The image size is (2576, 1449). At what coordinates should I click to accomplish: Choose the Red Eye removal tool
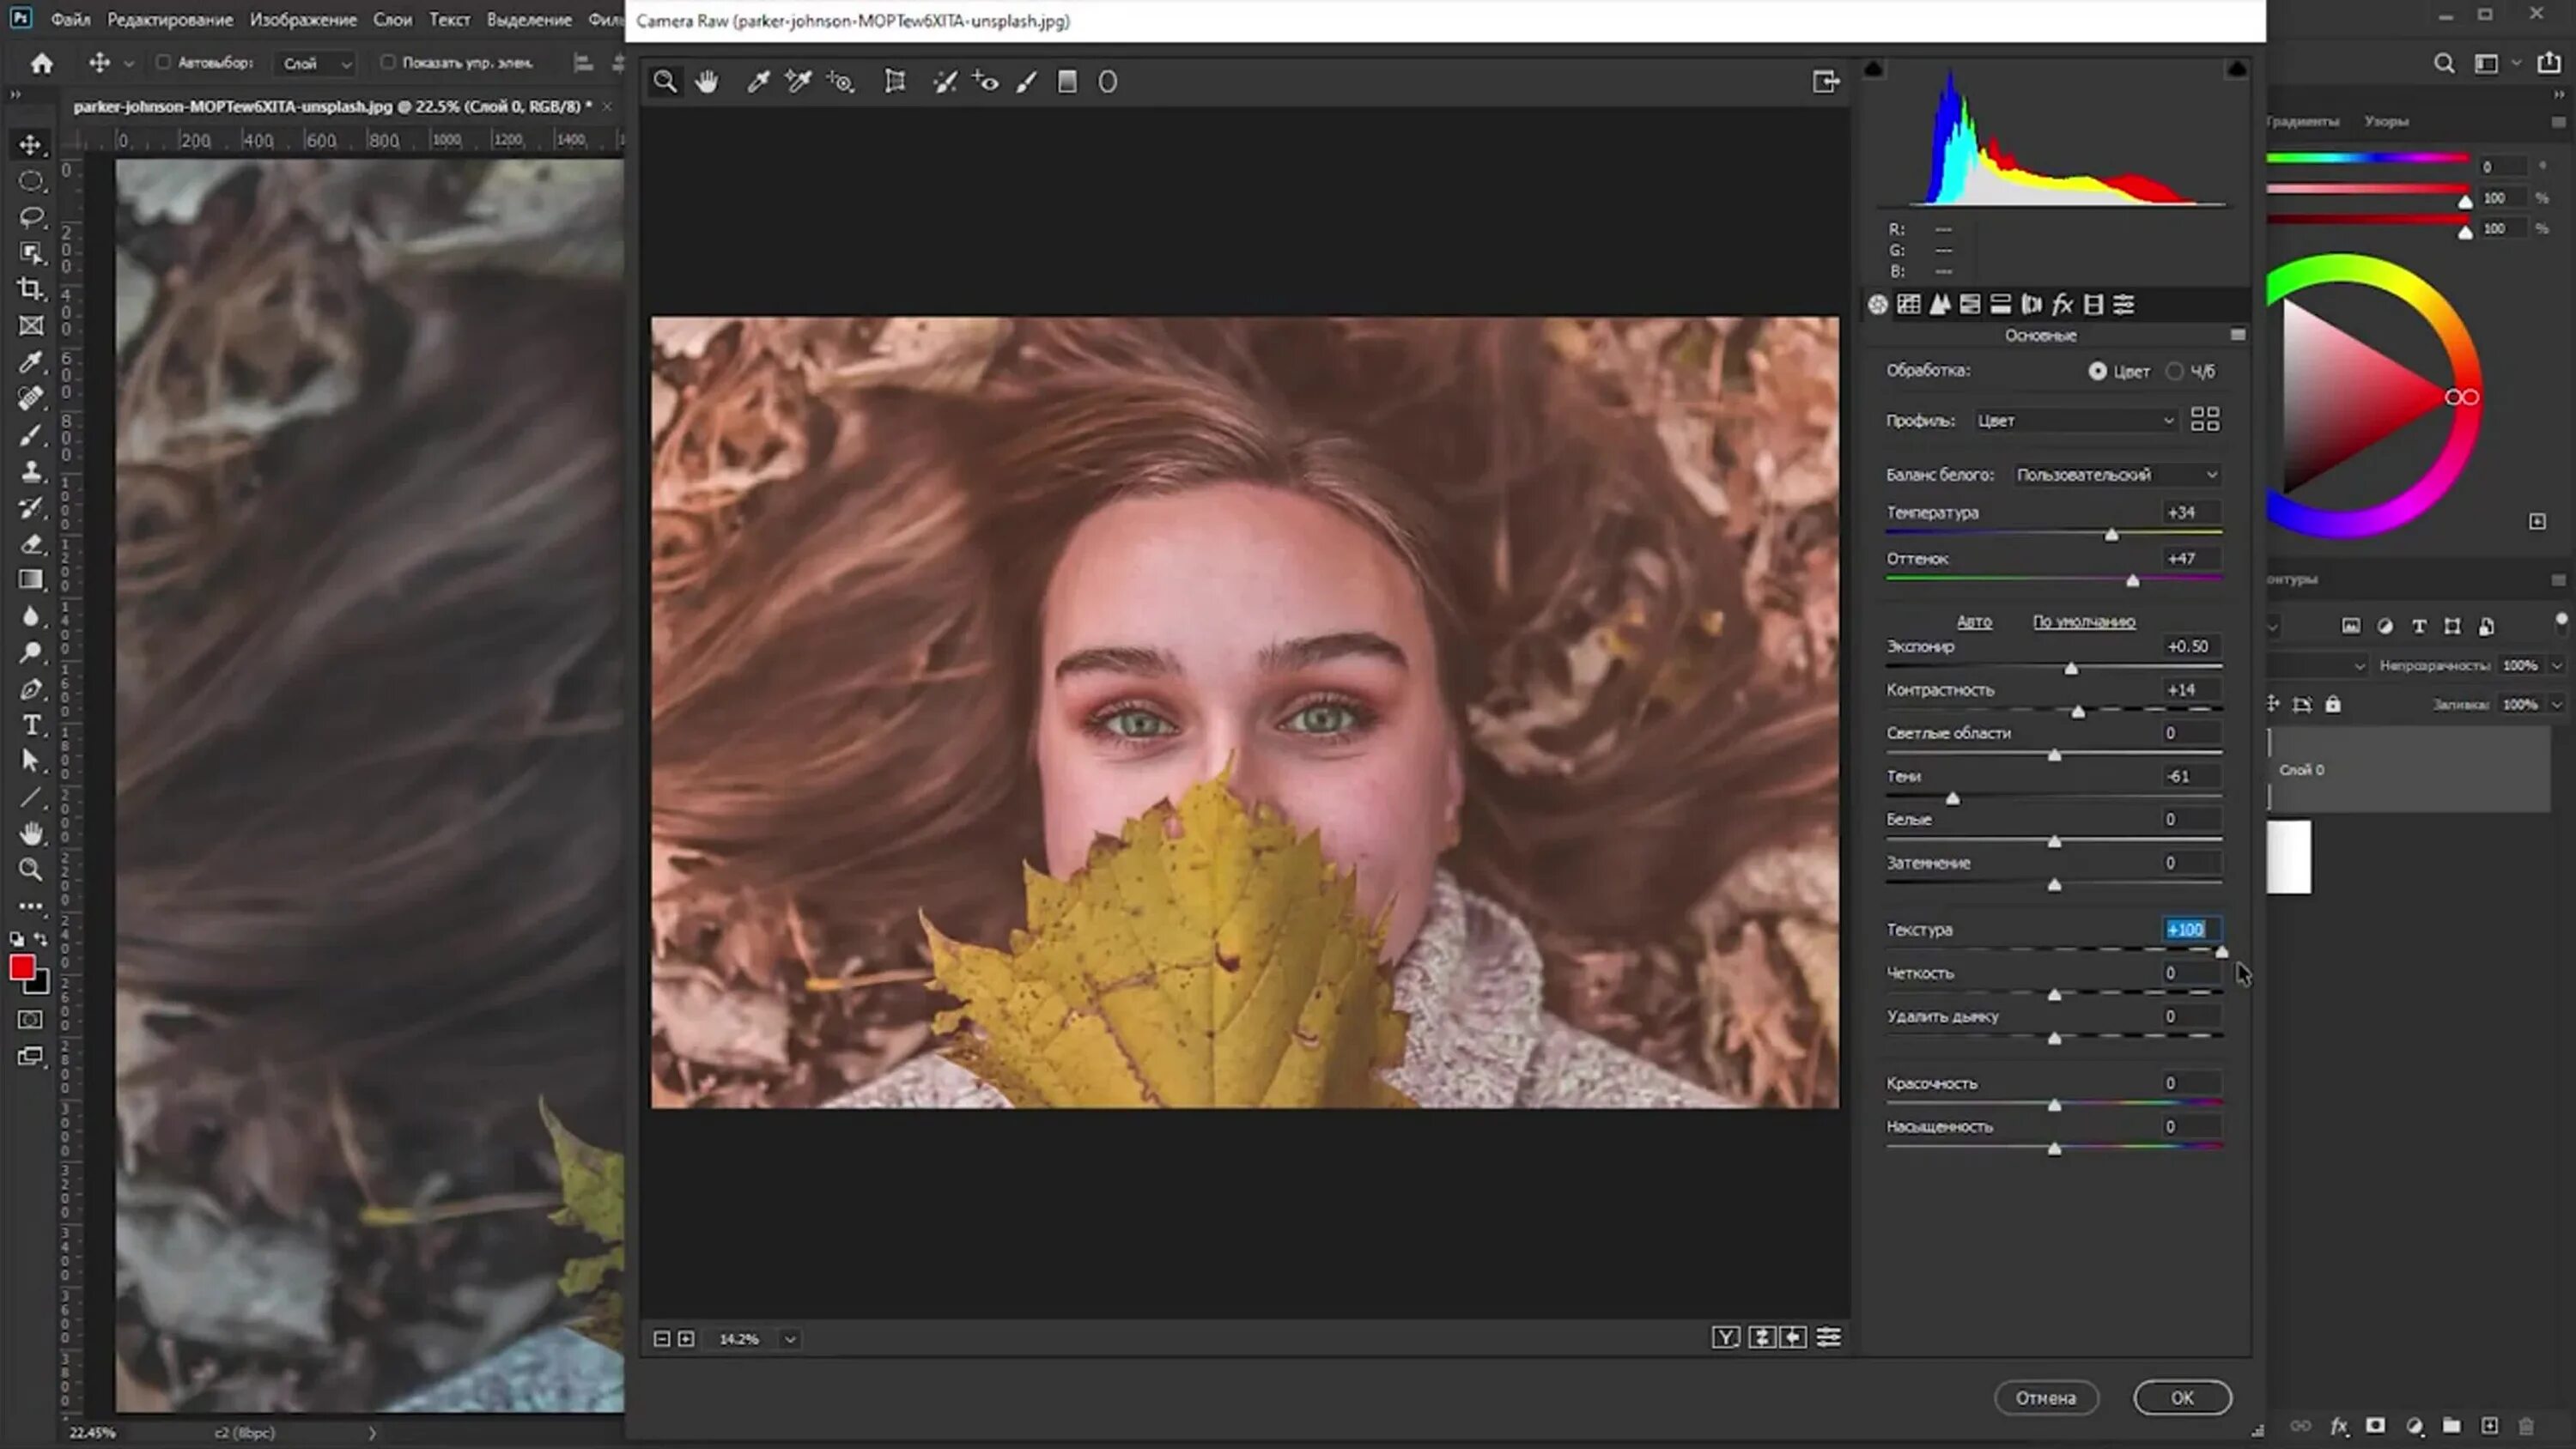coord(985,82)
